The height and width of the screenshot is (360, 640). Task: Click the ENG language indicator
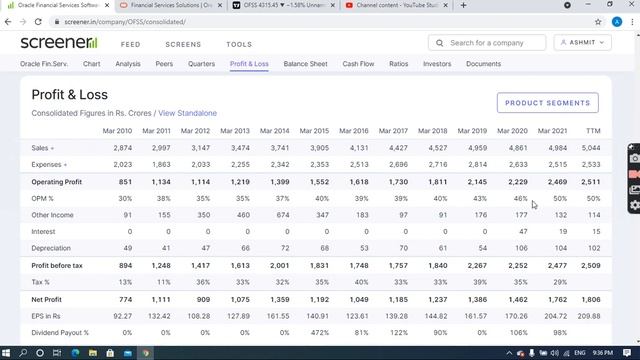pos(580,353)
